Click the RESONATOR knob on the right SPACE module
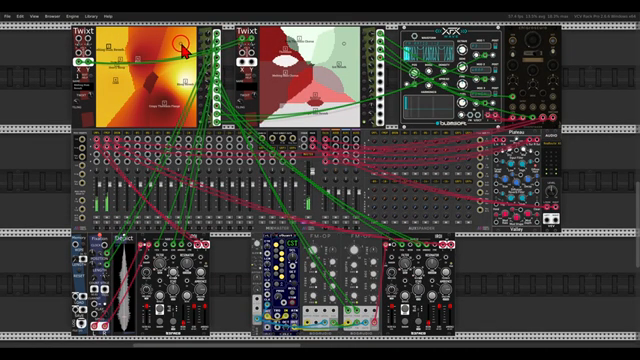640x360 pixels. [x=432, y=264]
